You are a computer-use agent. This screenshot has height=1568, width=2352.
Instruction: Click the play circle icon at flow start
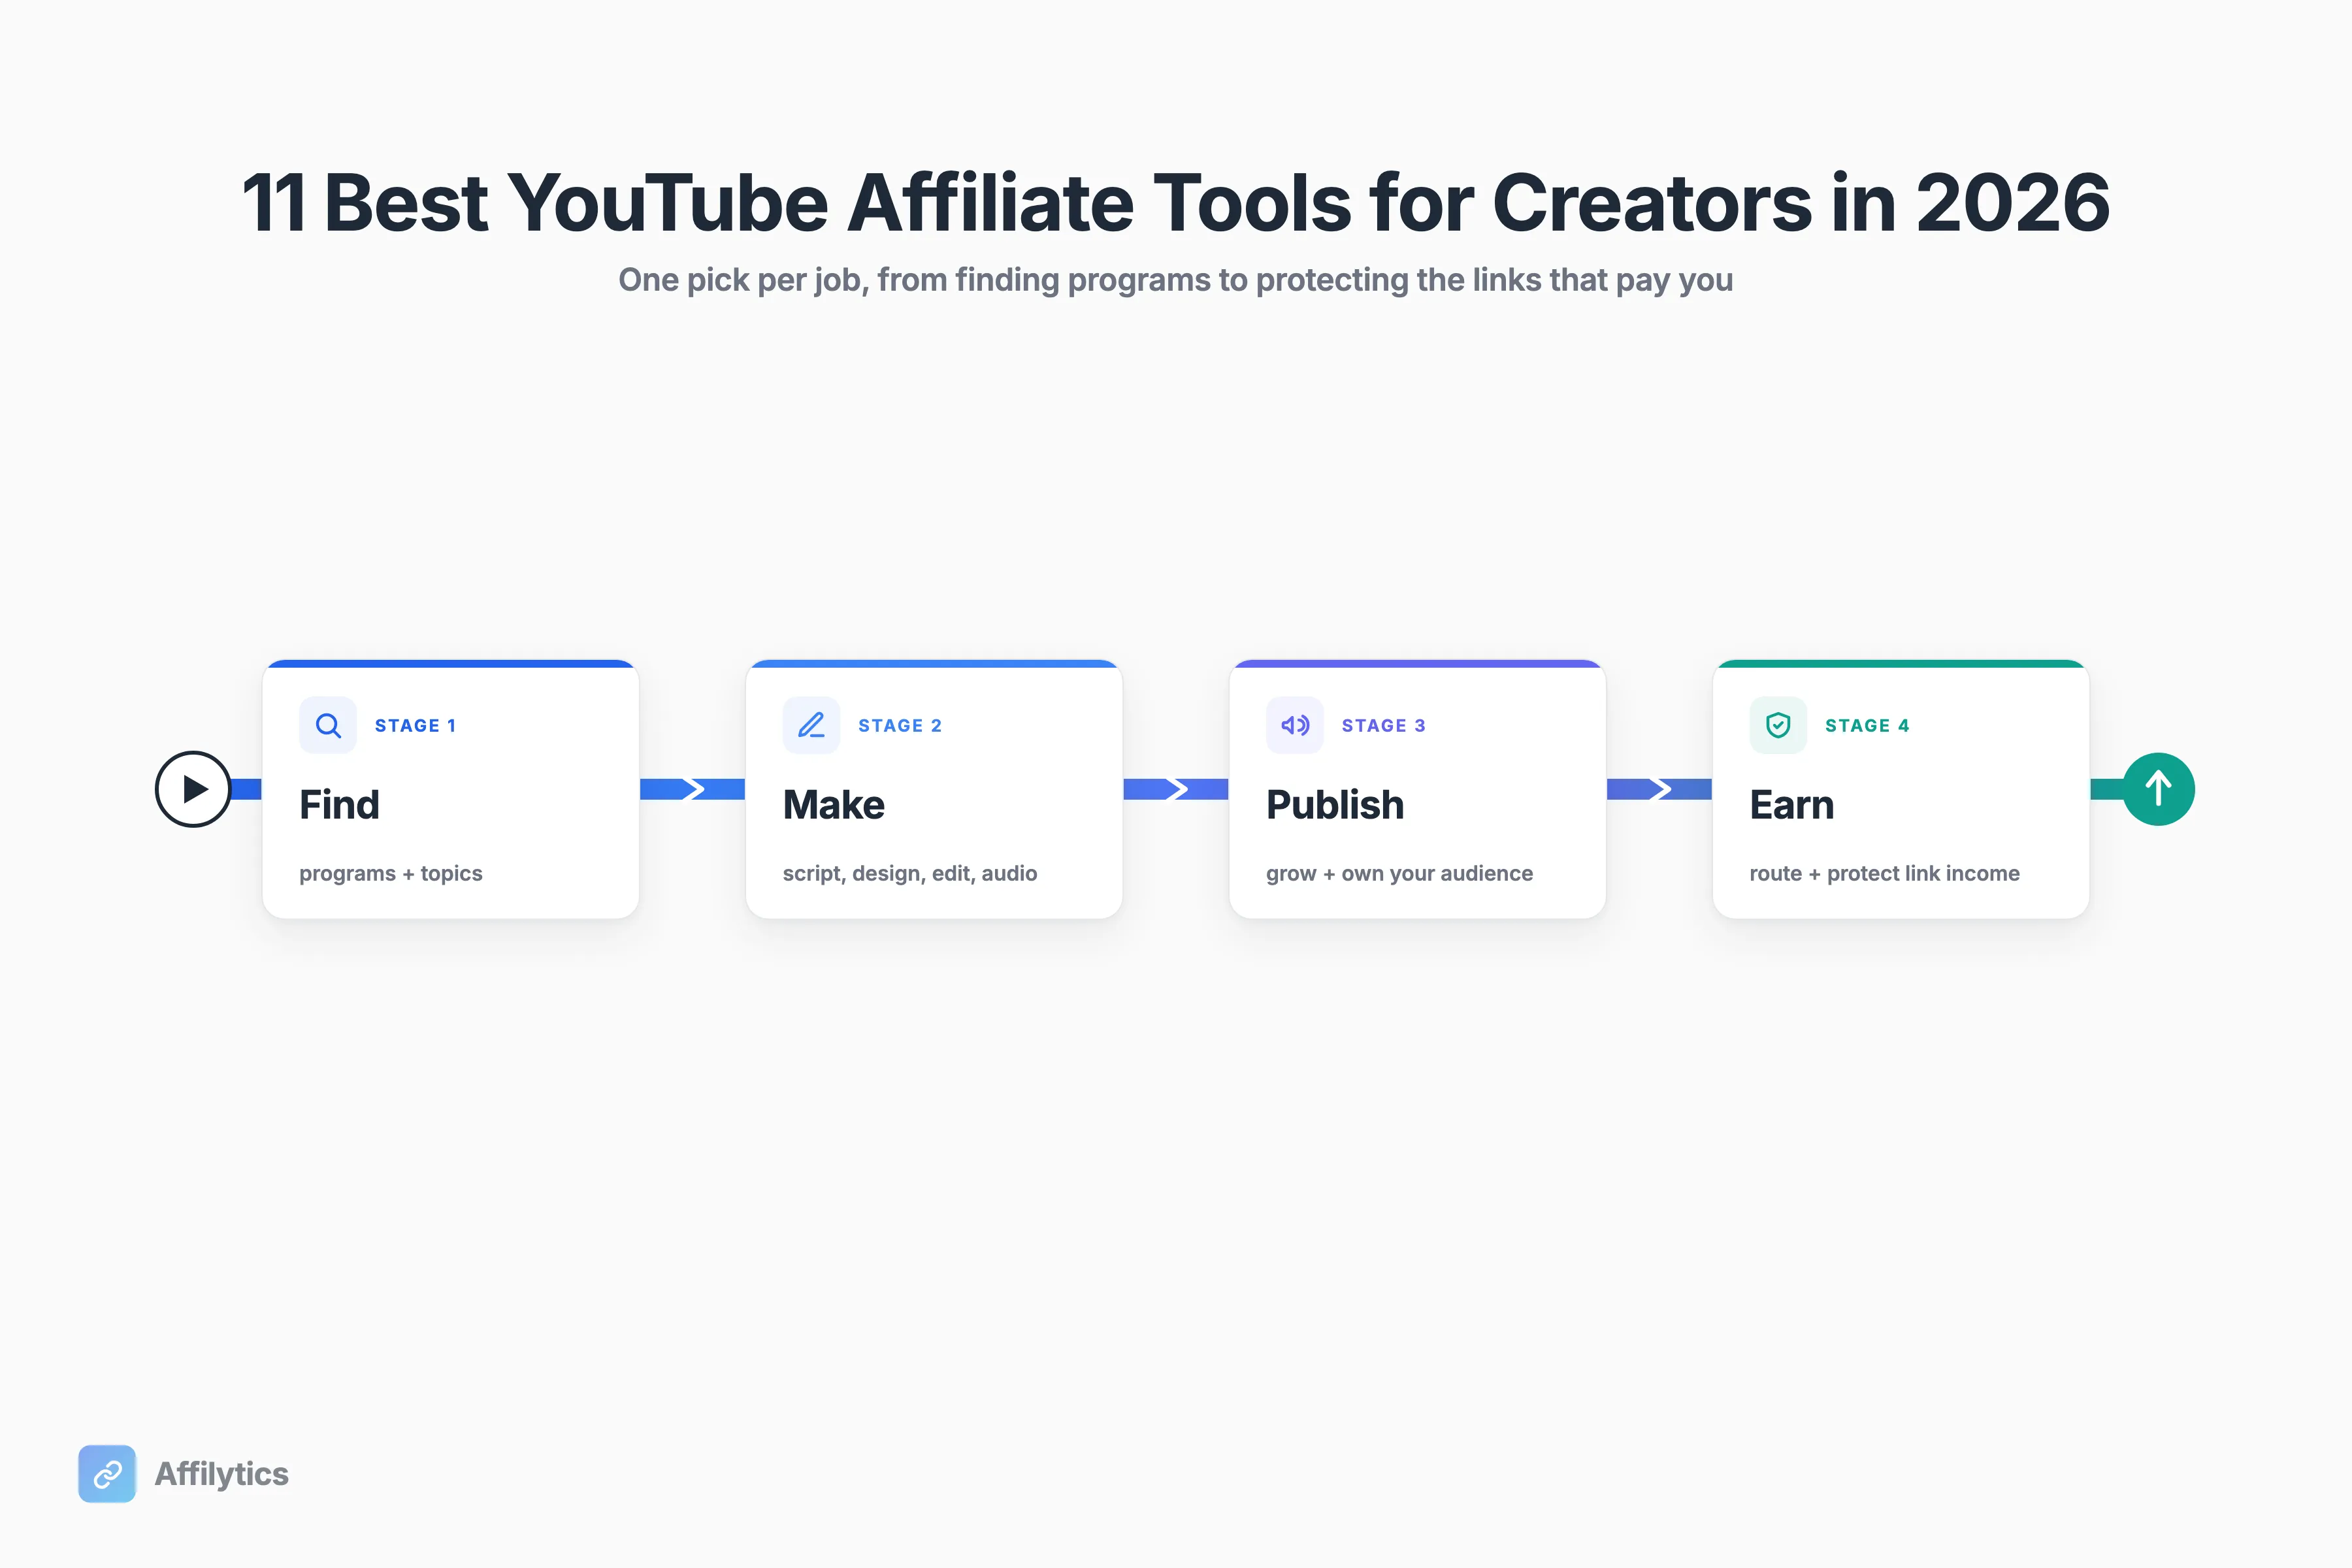(193, 789)
